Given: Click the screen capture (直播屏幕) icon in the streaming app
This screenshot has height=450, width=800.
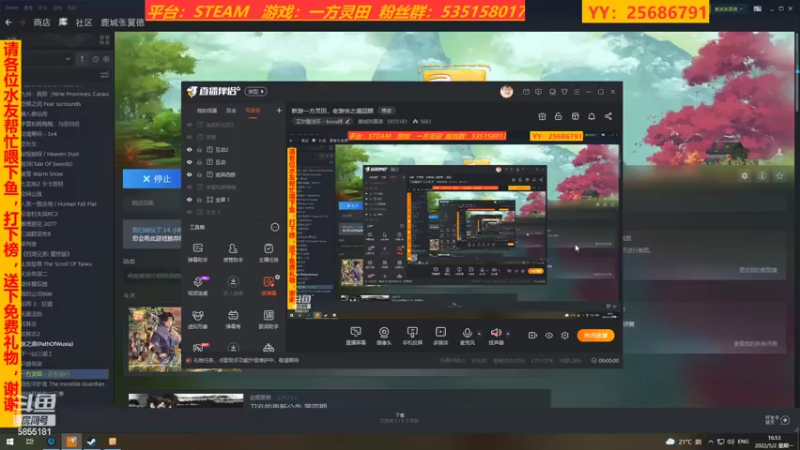Looking at the screenshot, I should click(356, 336).
